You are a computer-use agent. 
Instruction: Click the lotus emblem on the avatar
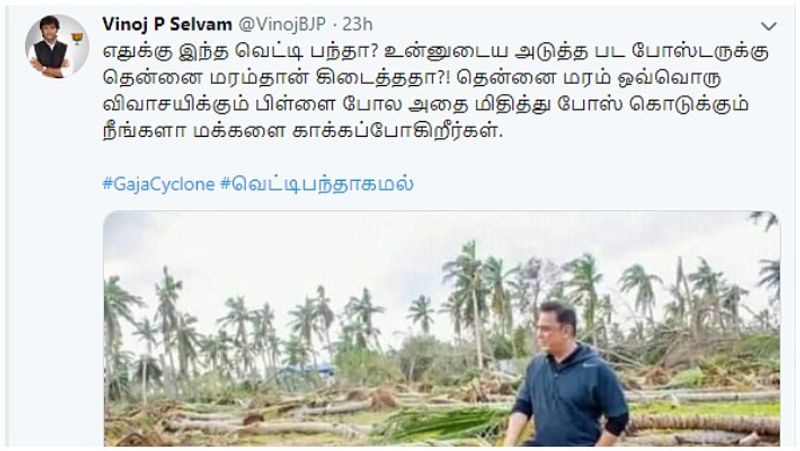click(77, 39)
